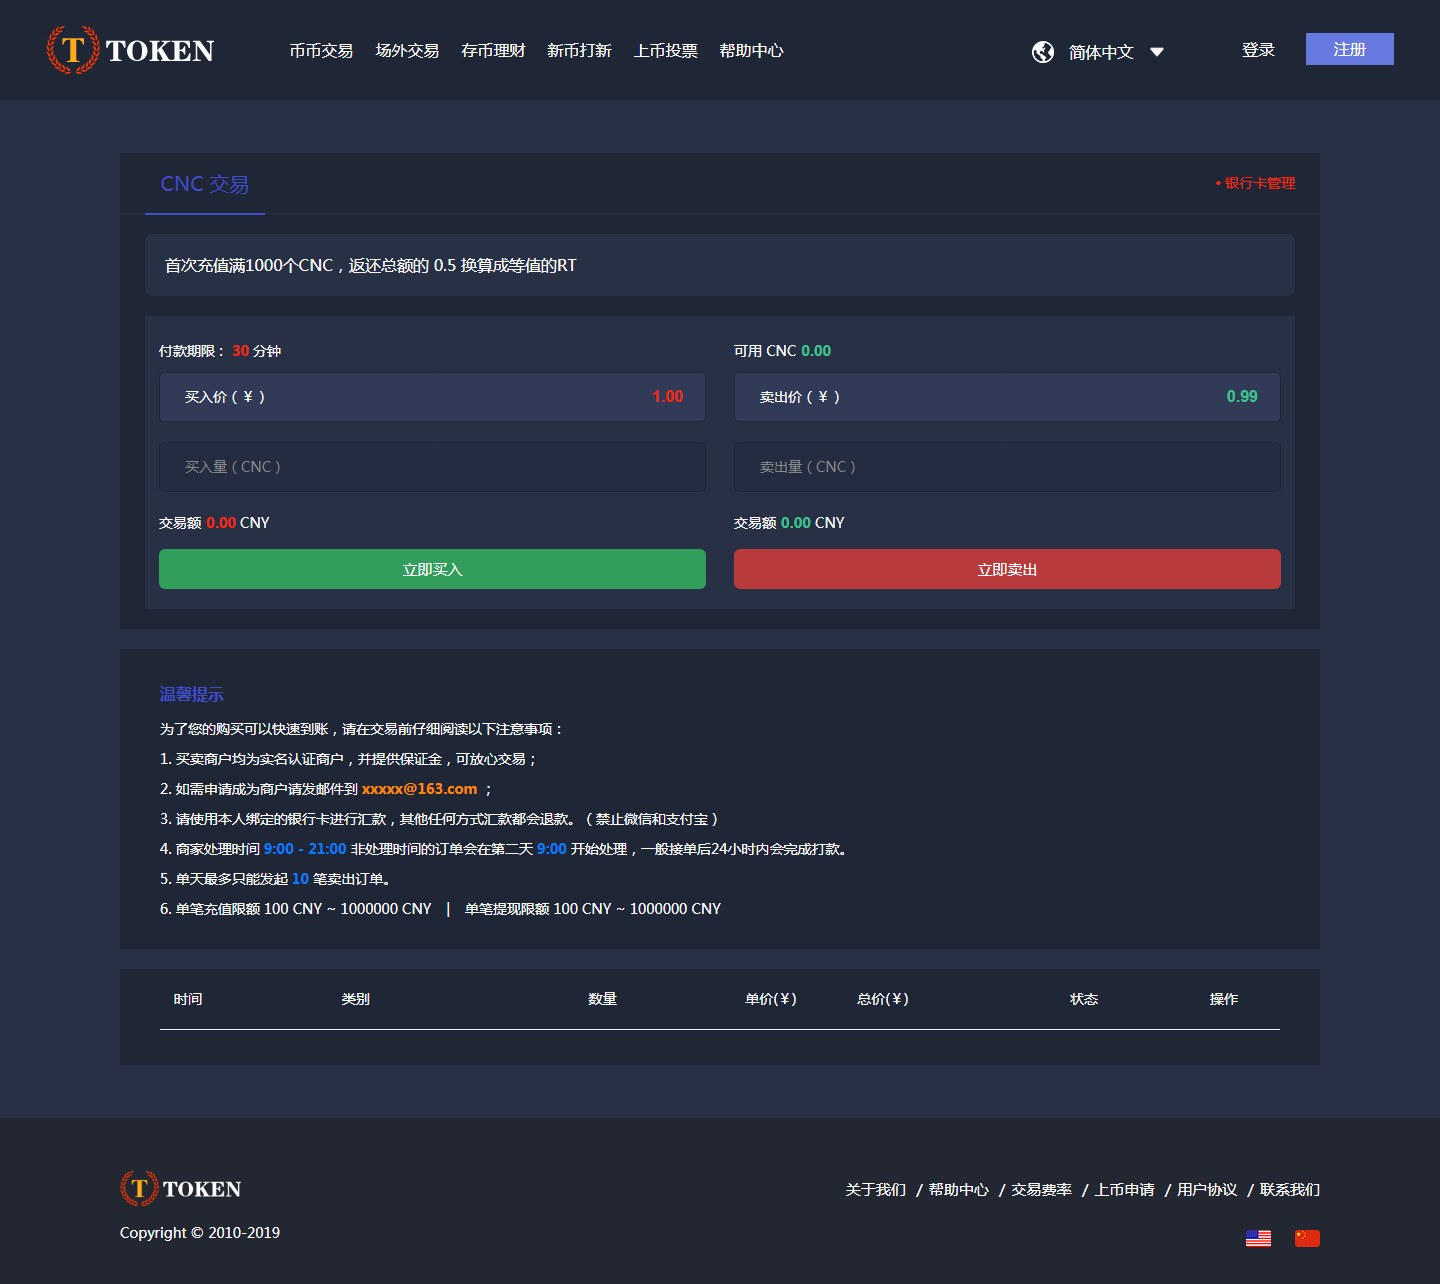Open the 币币交易 menu item

(x=321, y=51)
